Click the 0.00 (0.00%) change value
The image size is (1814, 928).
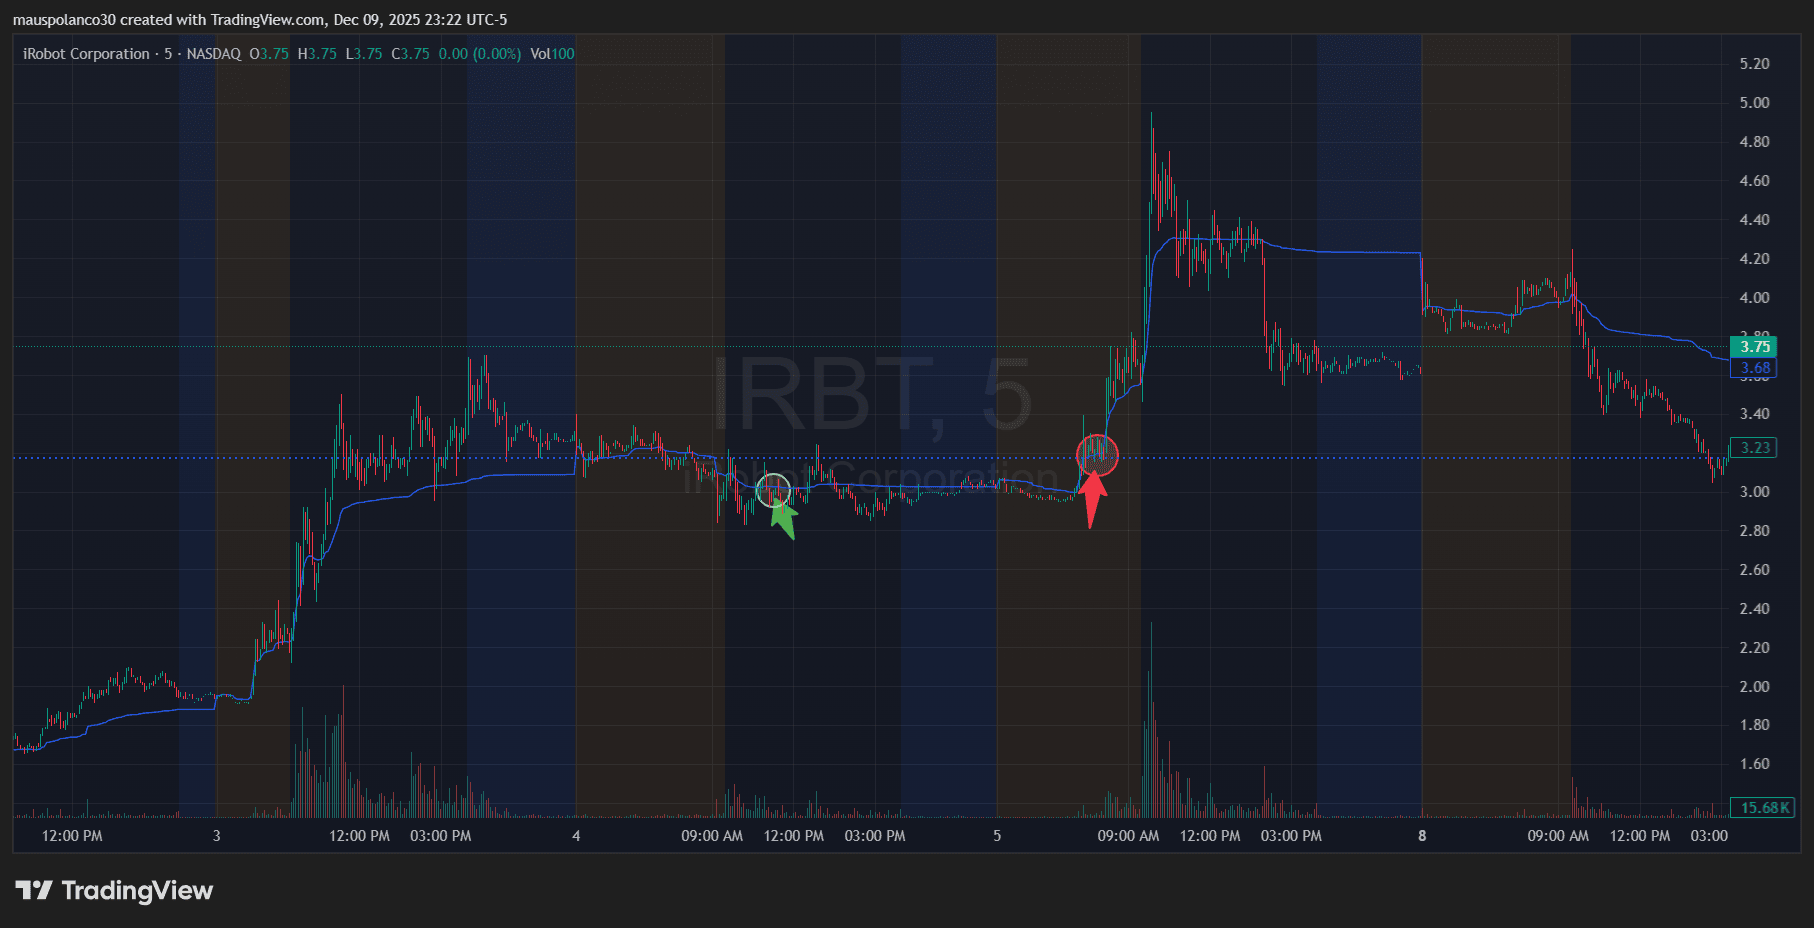(480, 54)
